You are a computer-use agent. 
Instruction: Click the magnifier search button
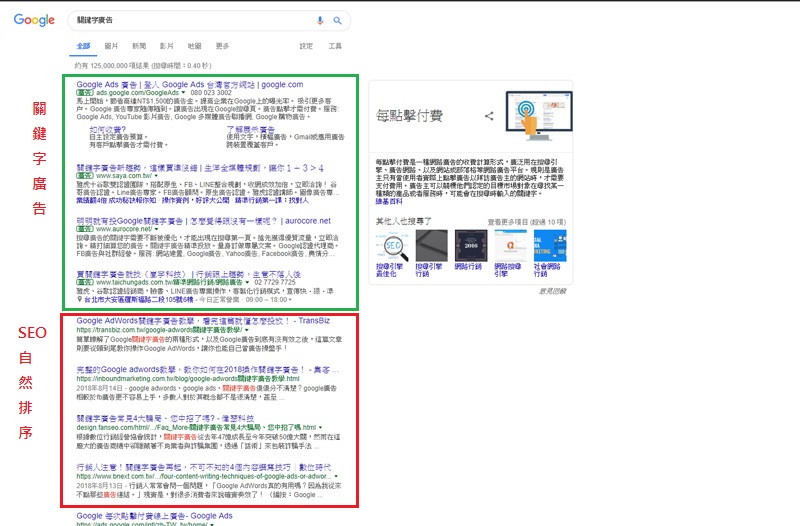point(337,20)
